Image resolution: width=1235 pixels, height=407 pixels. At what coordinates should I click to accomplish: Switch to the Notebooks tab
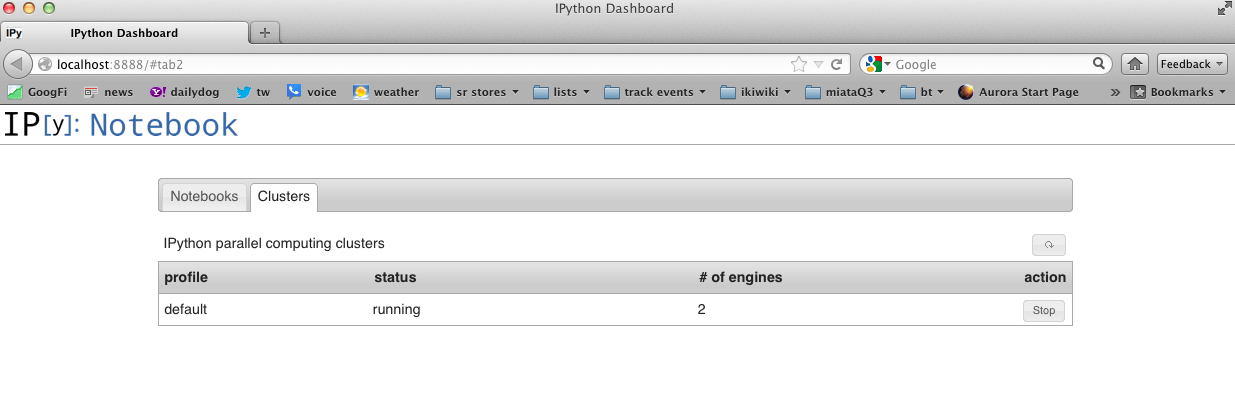pos(204,196)
